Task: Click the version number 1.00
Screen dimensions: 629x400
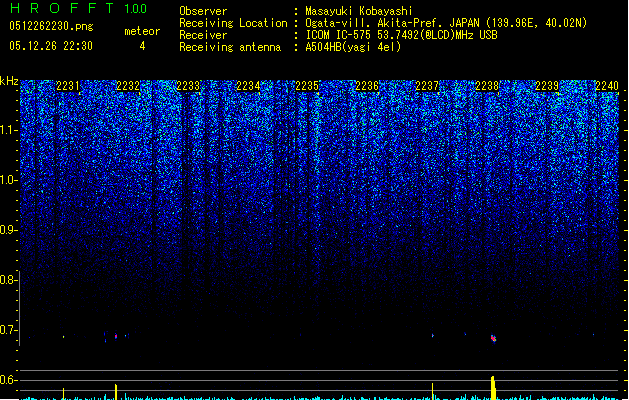Action: [x=136, y=8]
